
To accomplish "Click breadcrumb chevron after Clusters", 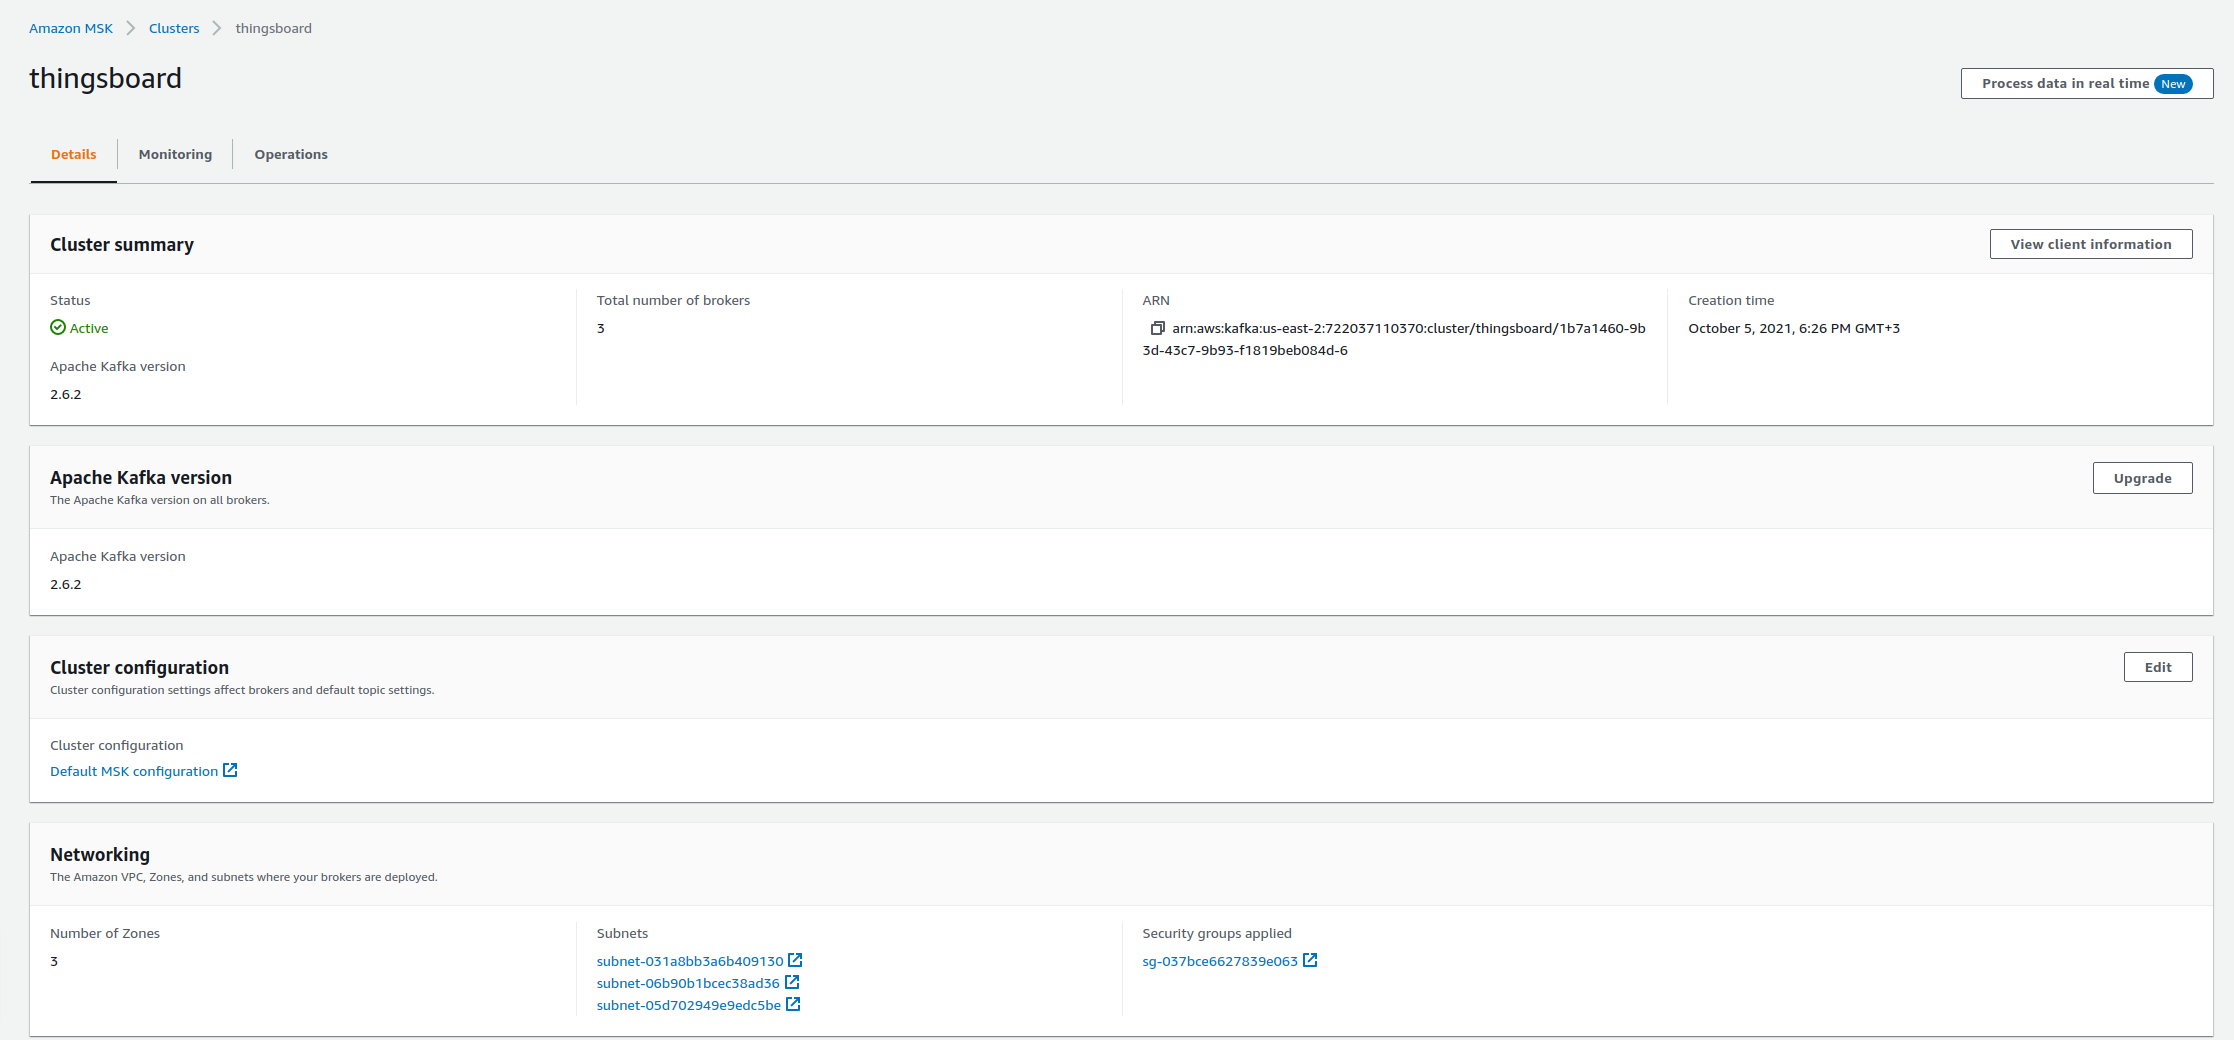I will pyautogui.click(x=216, y=28).
